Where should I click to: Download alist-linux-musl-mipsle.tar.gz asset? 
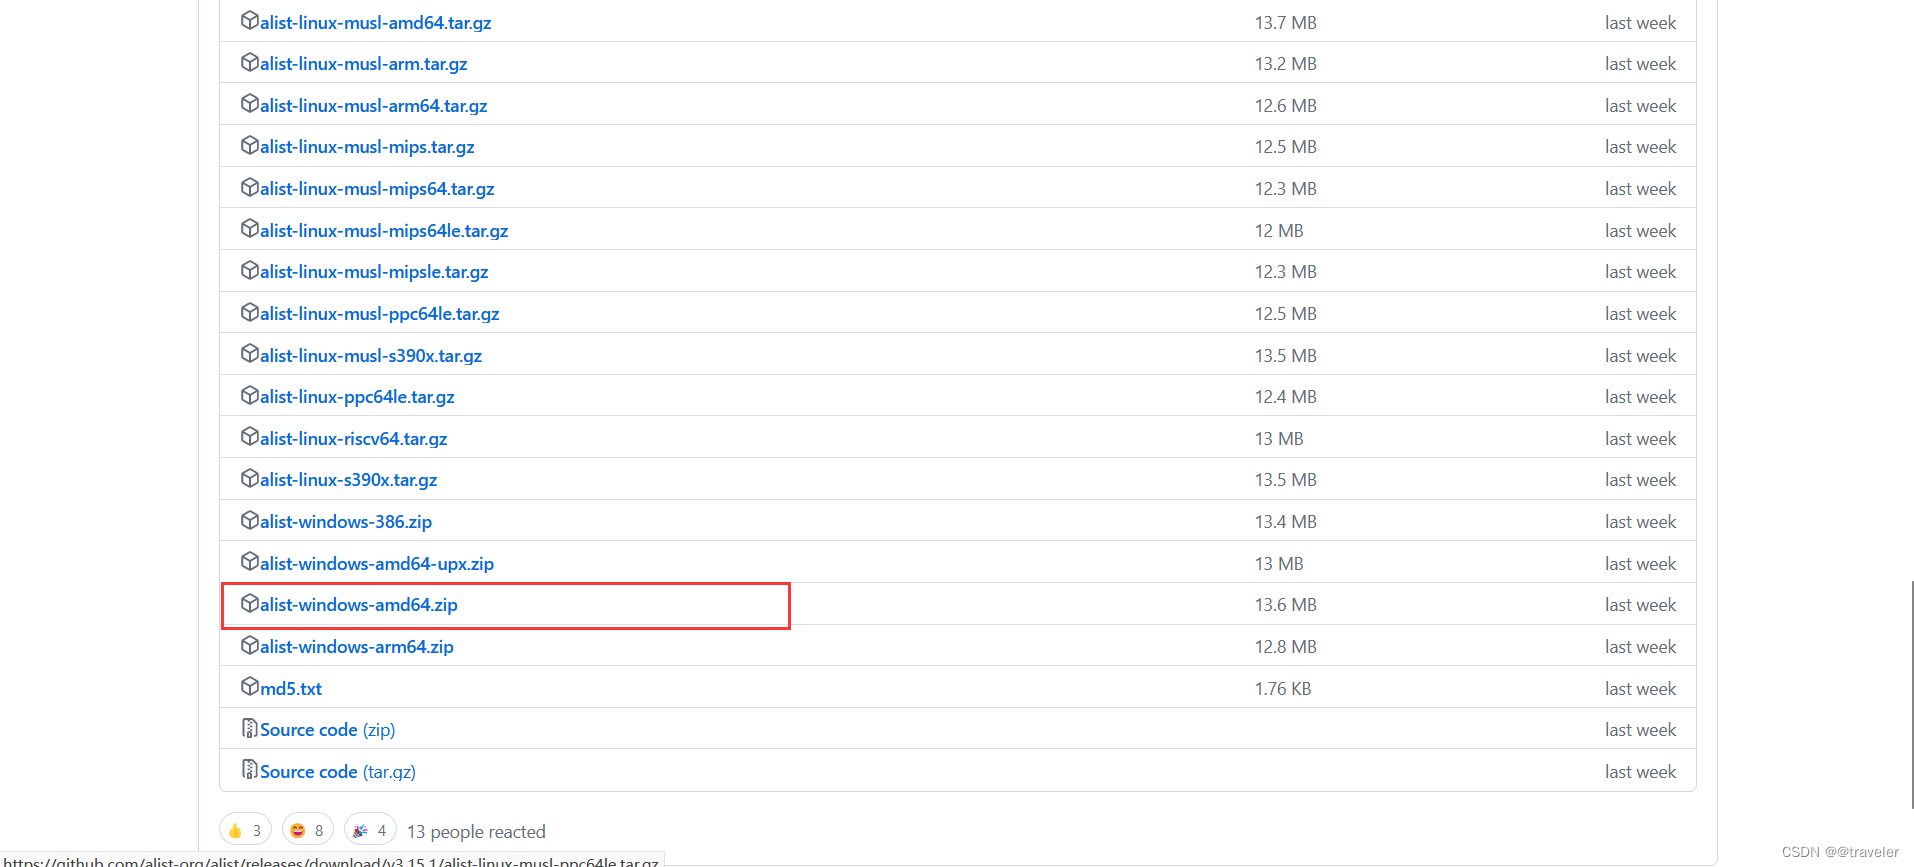click(x=374, y=272)
